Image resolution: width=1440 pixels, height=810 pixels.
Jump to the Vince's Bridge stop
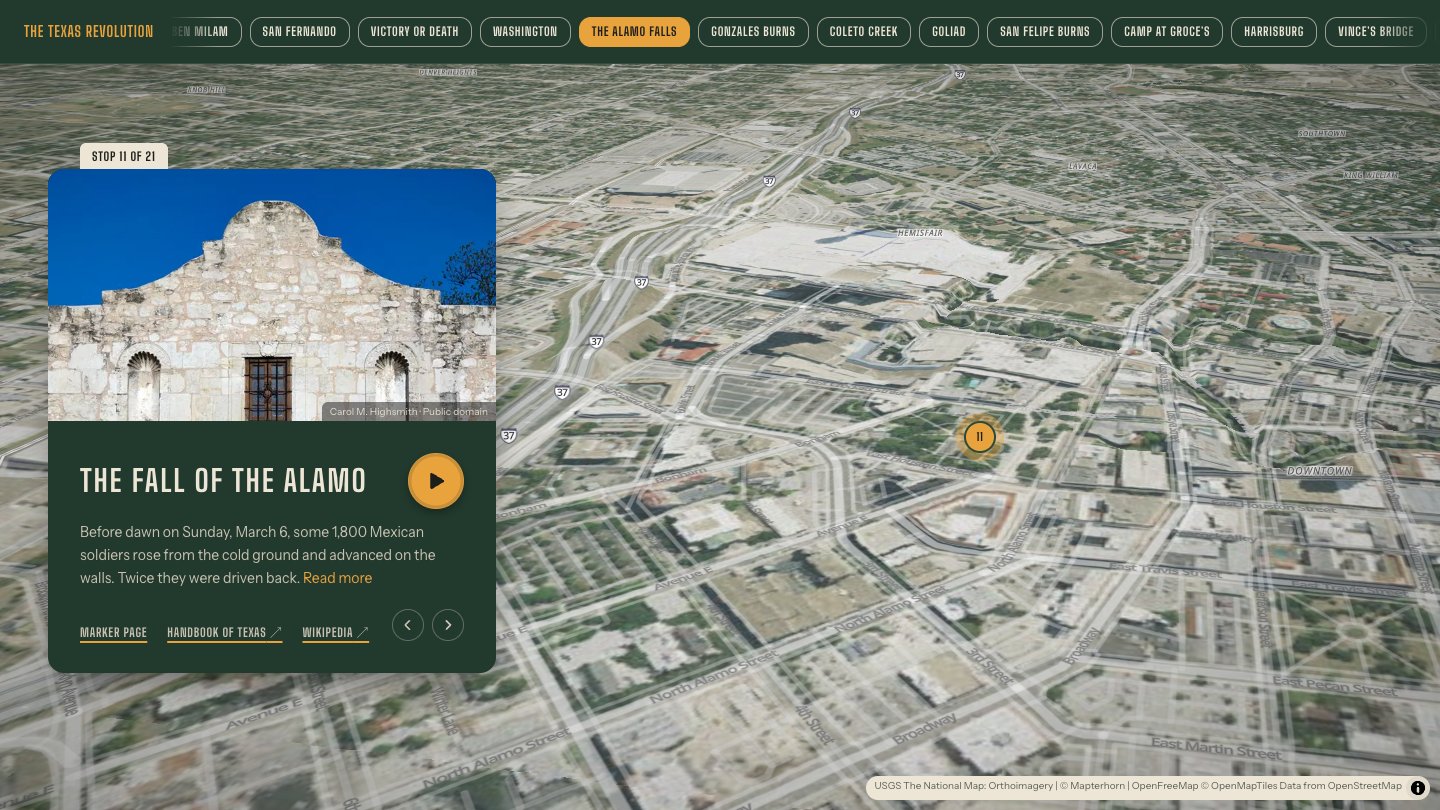(x=1376, y=32)
